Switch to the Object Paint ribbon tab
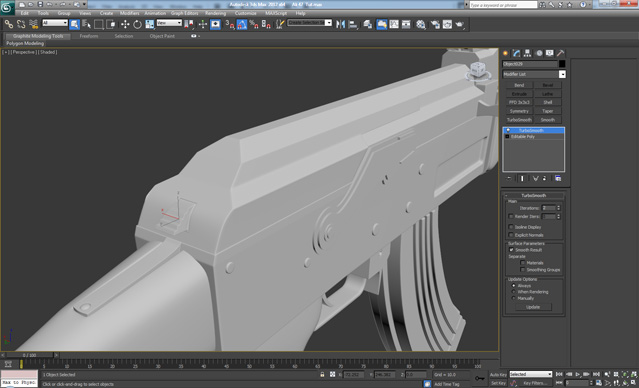The height and width of the screenshot is (388, 639). (162, 36)
